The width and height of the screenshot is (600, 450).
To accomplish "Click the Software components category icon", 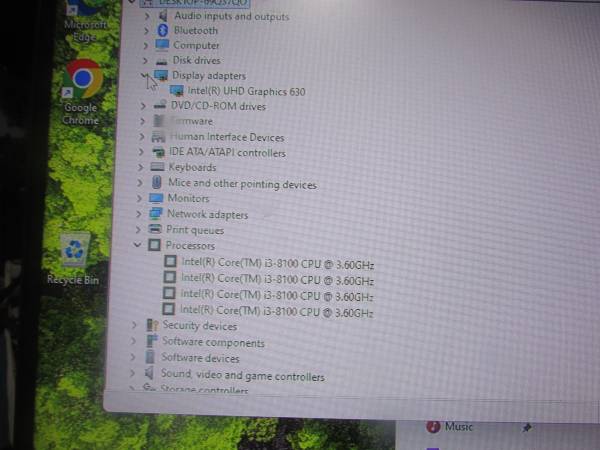I will click(x=152, y=341).
